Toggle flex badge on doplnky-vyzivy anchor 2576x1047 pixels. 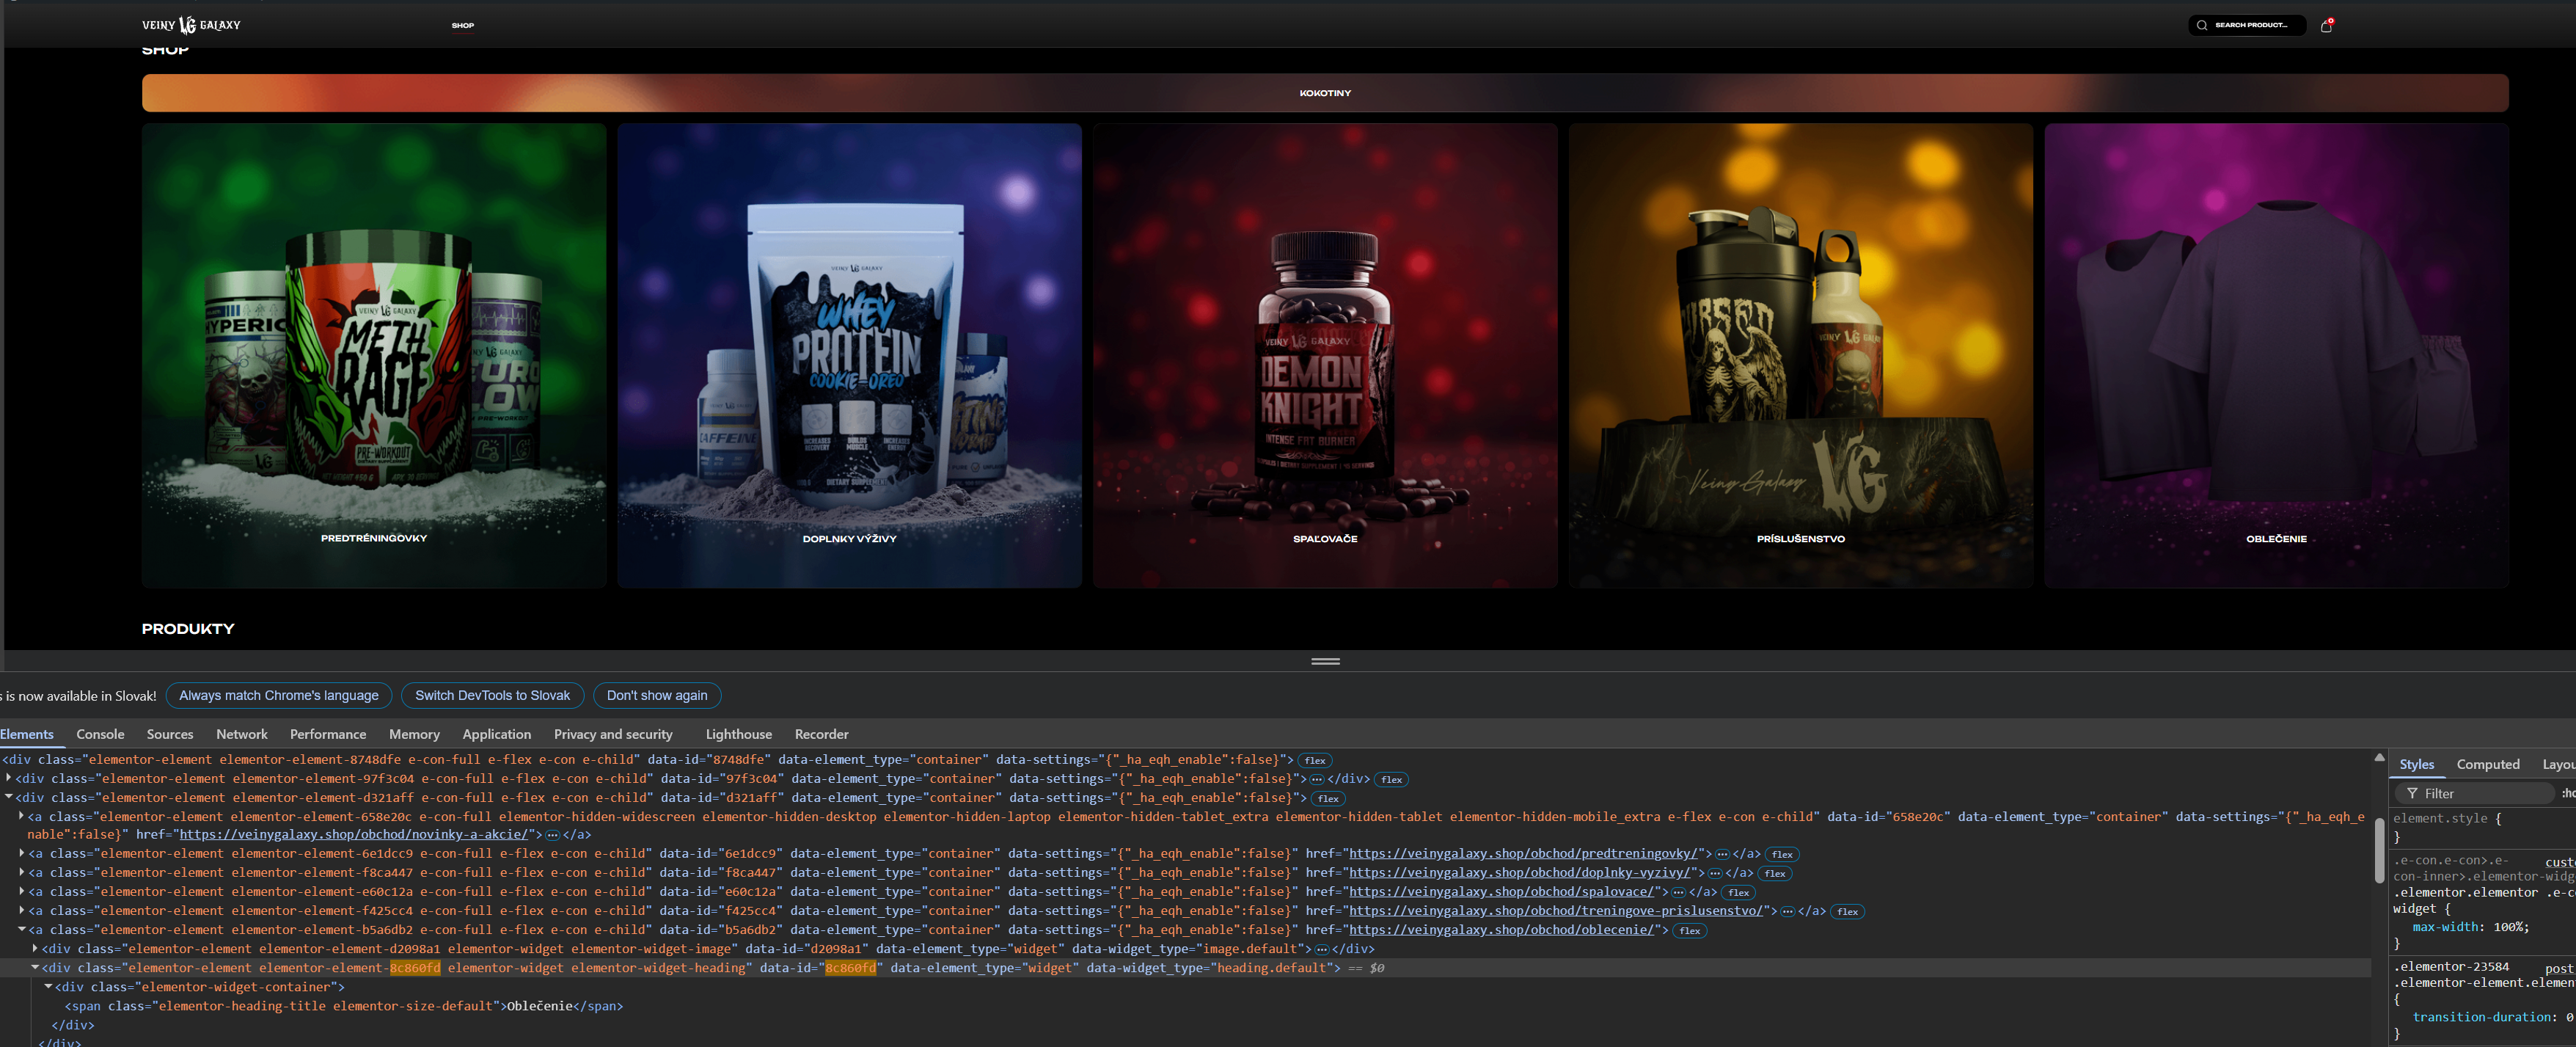coord(1775,874)
